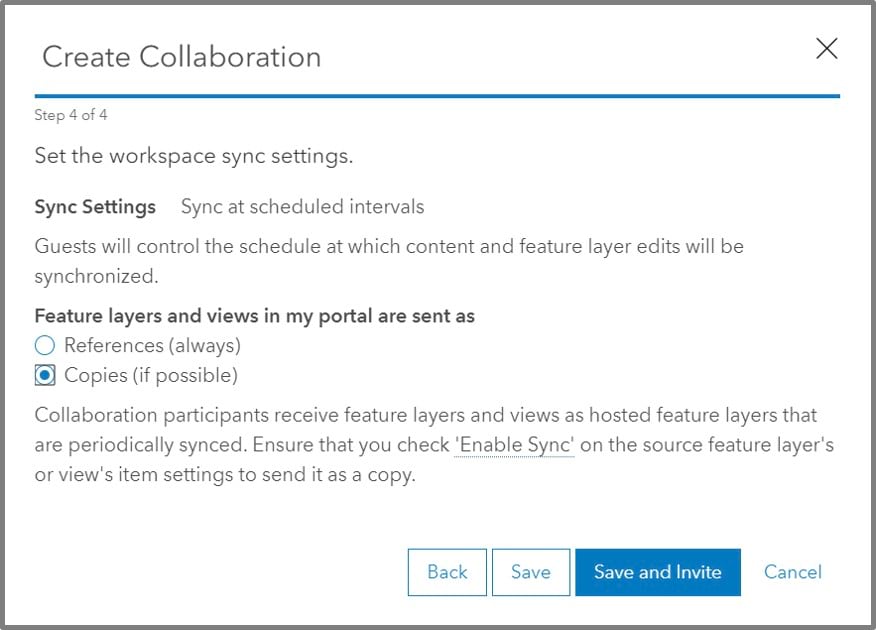Click 'Sync at scheduled intervals' text
This screenshot has height=630, width=876.
click(302, 207)
